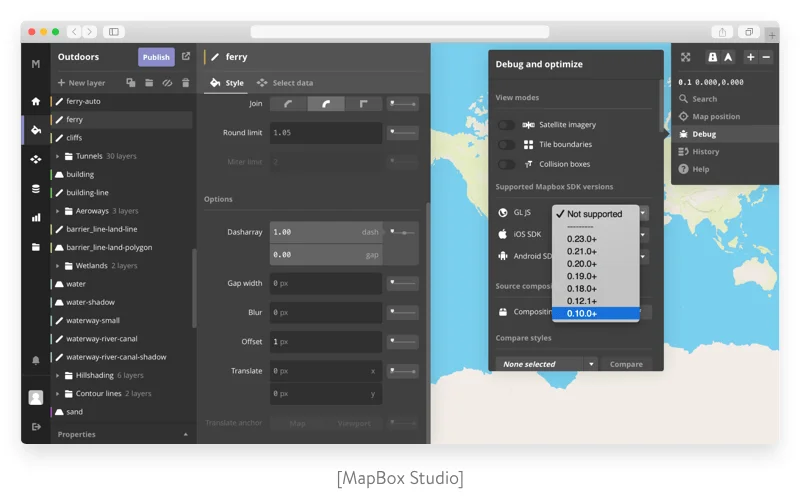The image size is (800, 504).
Task: Click the fullscreen map icon
Action: point(685,58)
